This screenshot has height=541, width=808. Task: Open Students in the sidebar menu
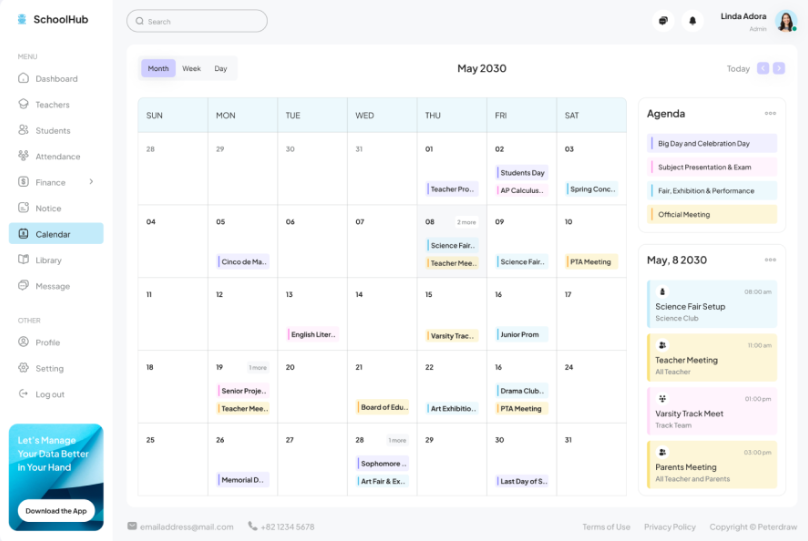point(52,130)
